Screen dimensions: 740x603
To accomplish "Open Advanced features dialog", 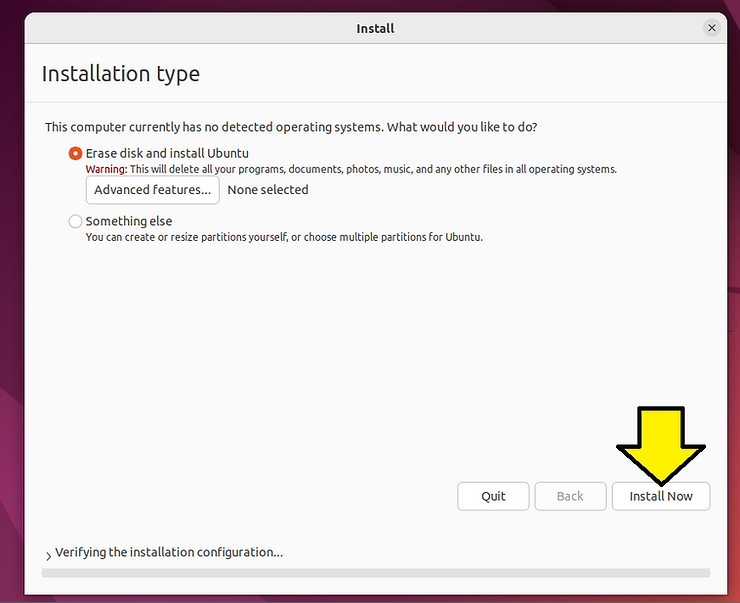I will (x=152, y=190).
